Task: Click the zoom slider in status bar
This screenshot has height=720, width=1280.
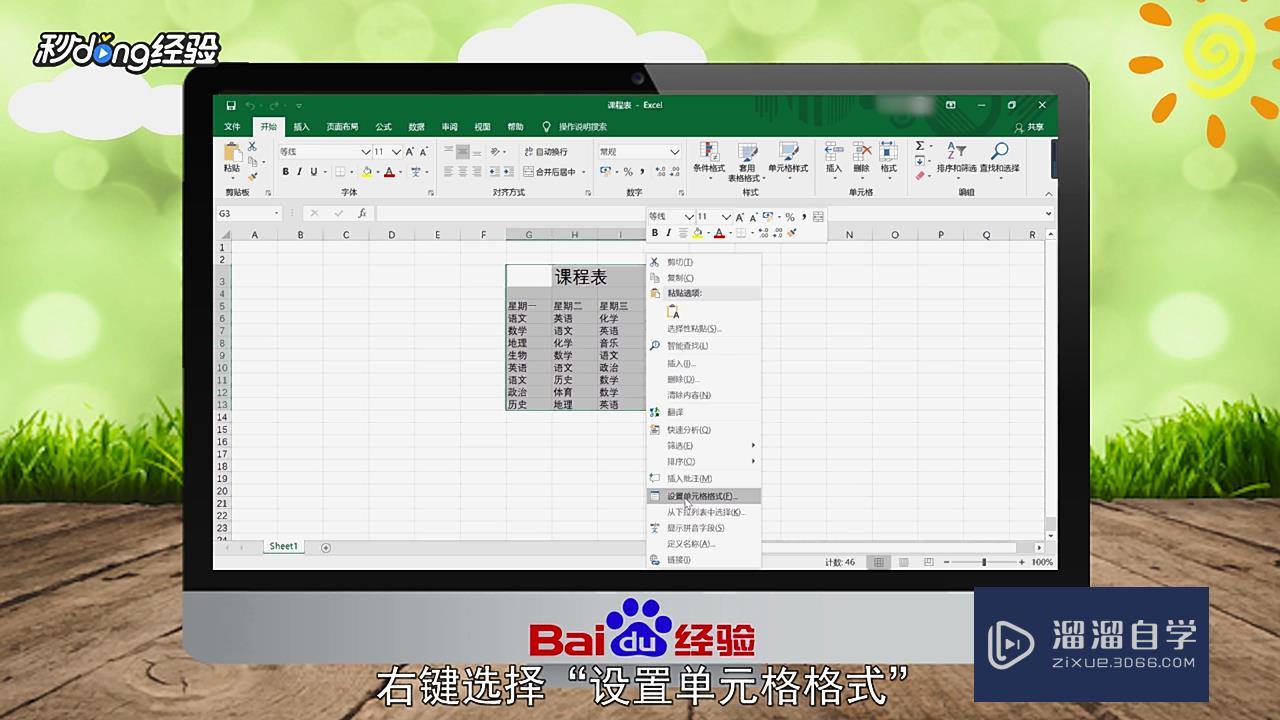Action: coord(984,562)
